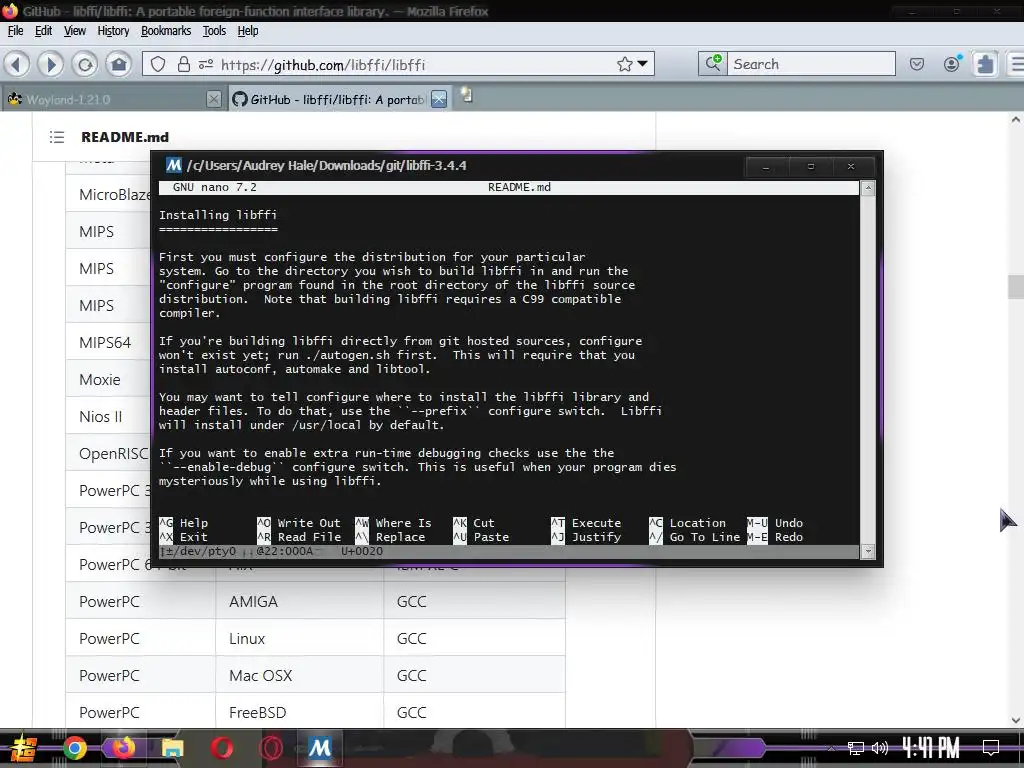Show hidden system tray icons
The height and width of the screenshot is (768, 1024).
click(831, 748)
